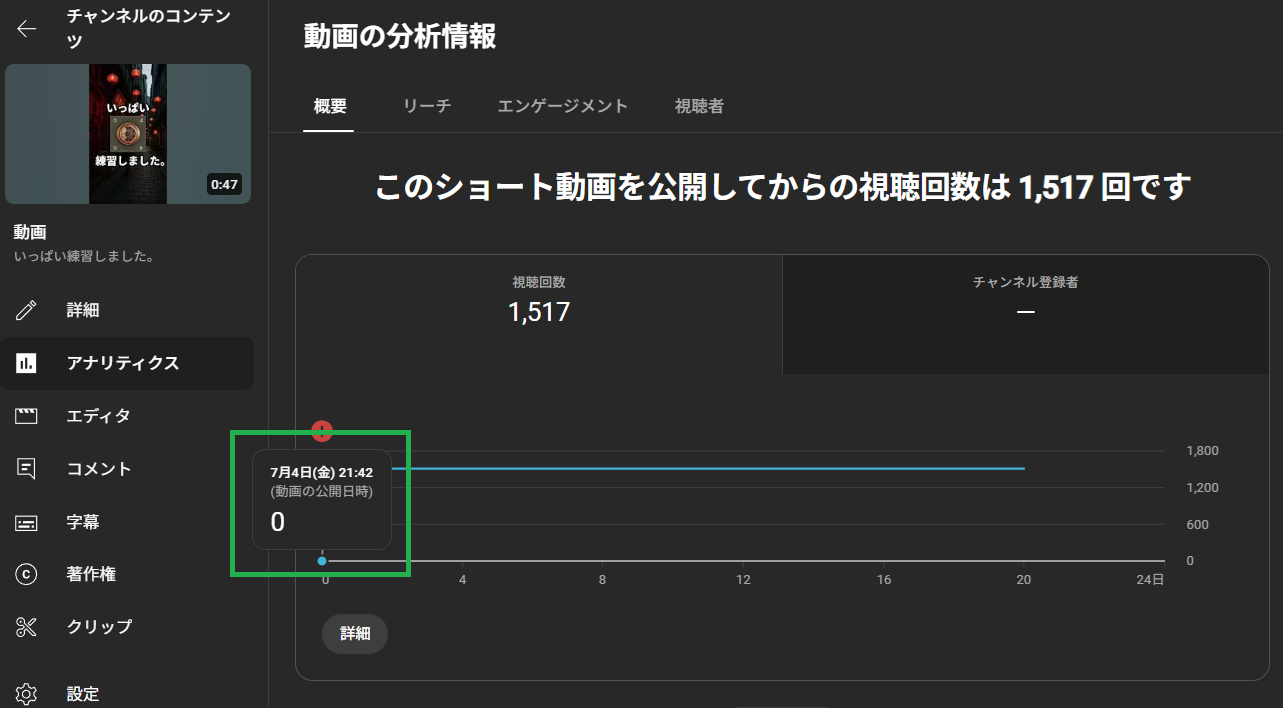Click the tooltip date 7月4日(金) 21:42
The width and height of the screenshot is (1283, 708).
(321, 472)
